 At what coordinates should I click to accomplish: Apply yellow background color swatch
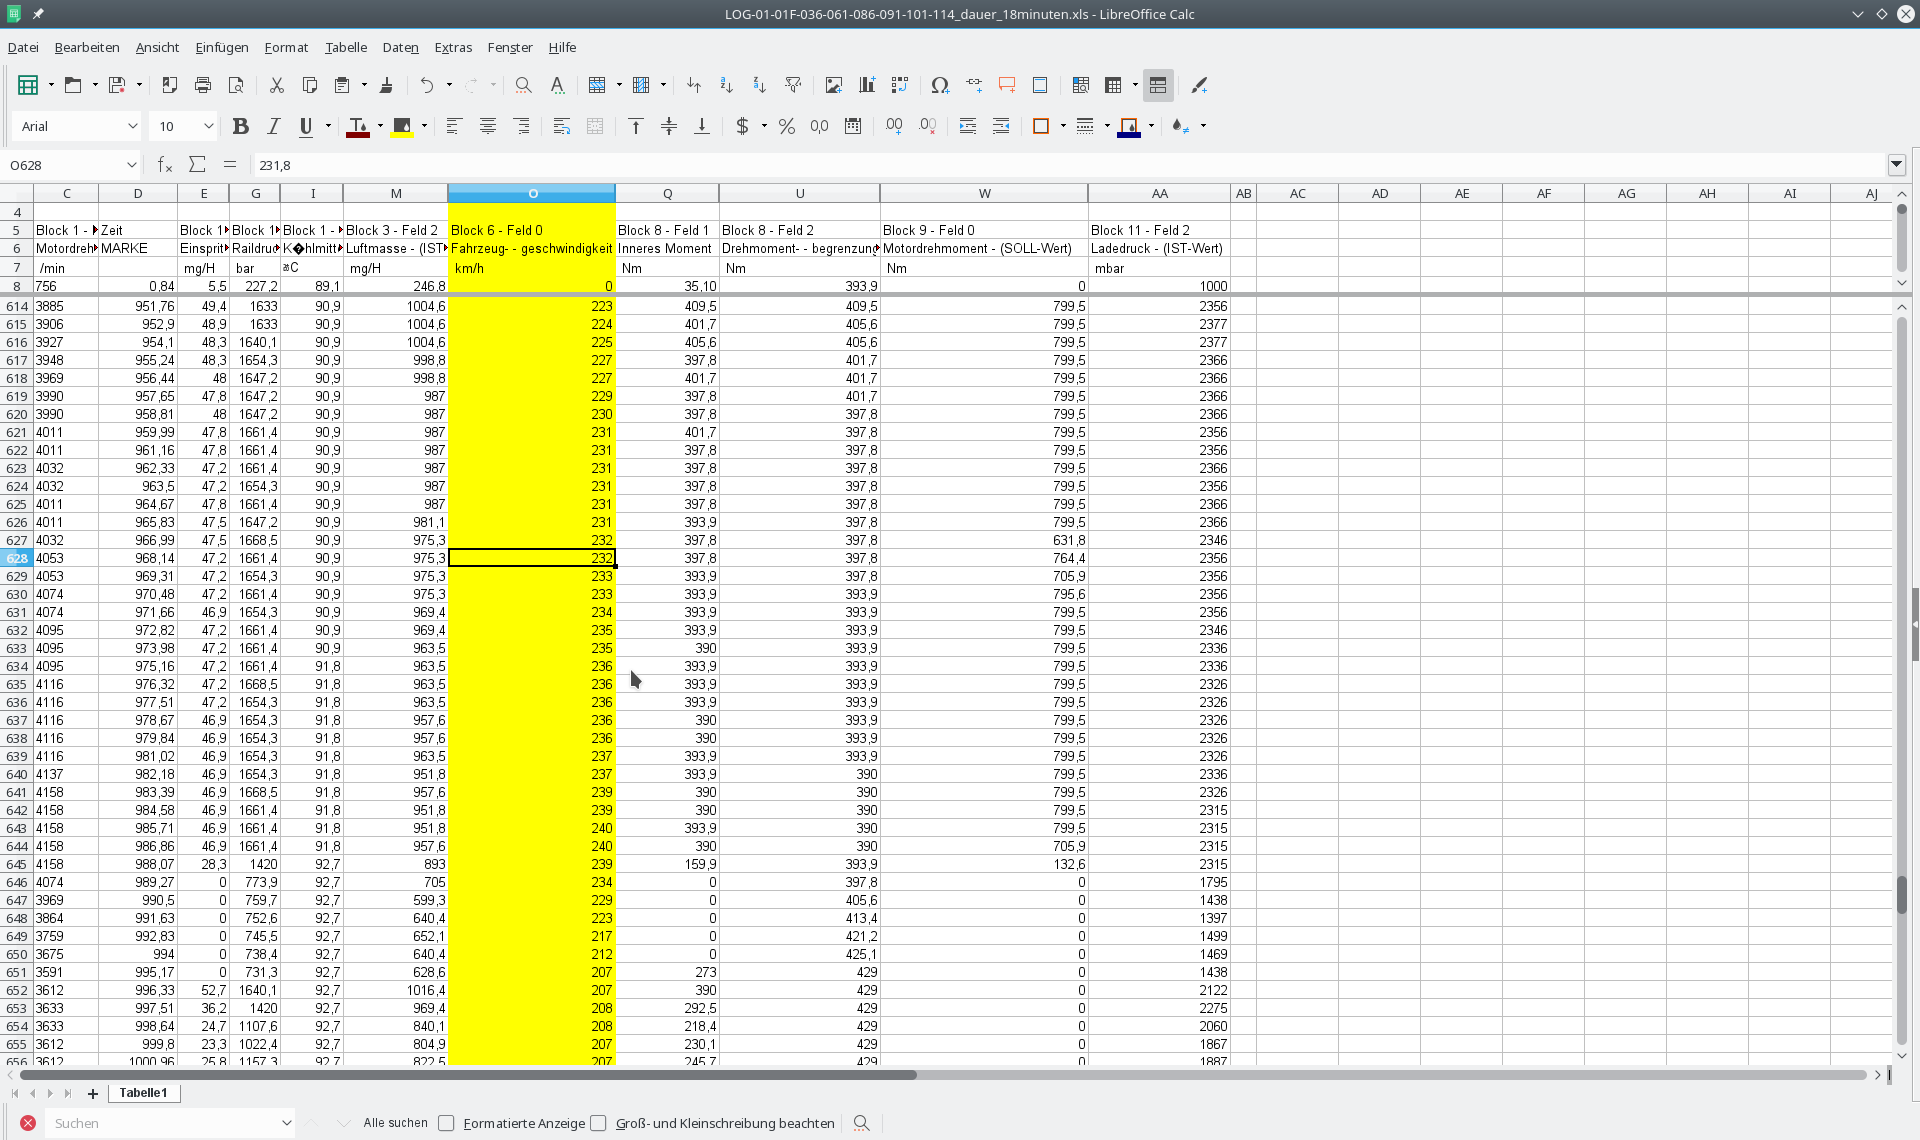[x=402, y=126]
